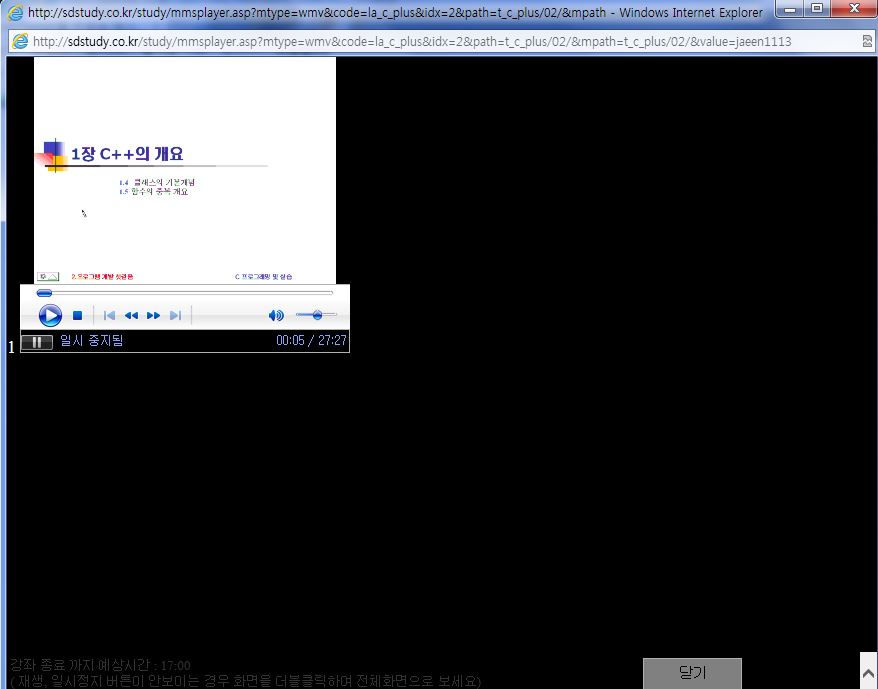Image resolution: width=878 pixels, height=689 pixels.
Task: Minimize the Internet Explorer window
Action: (790, 9)
